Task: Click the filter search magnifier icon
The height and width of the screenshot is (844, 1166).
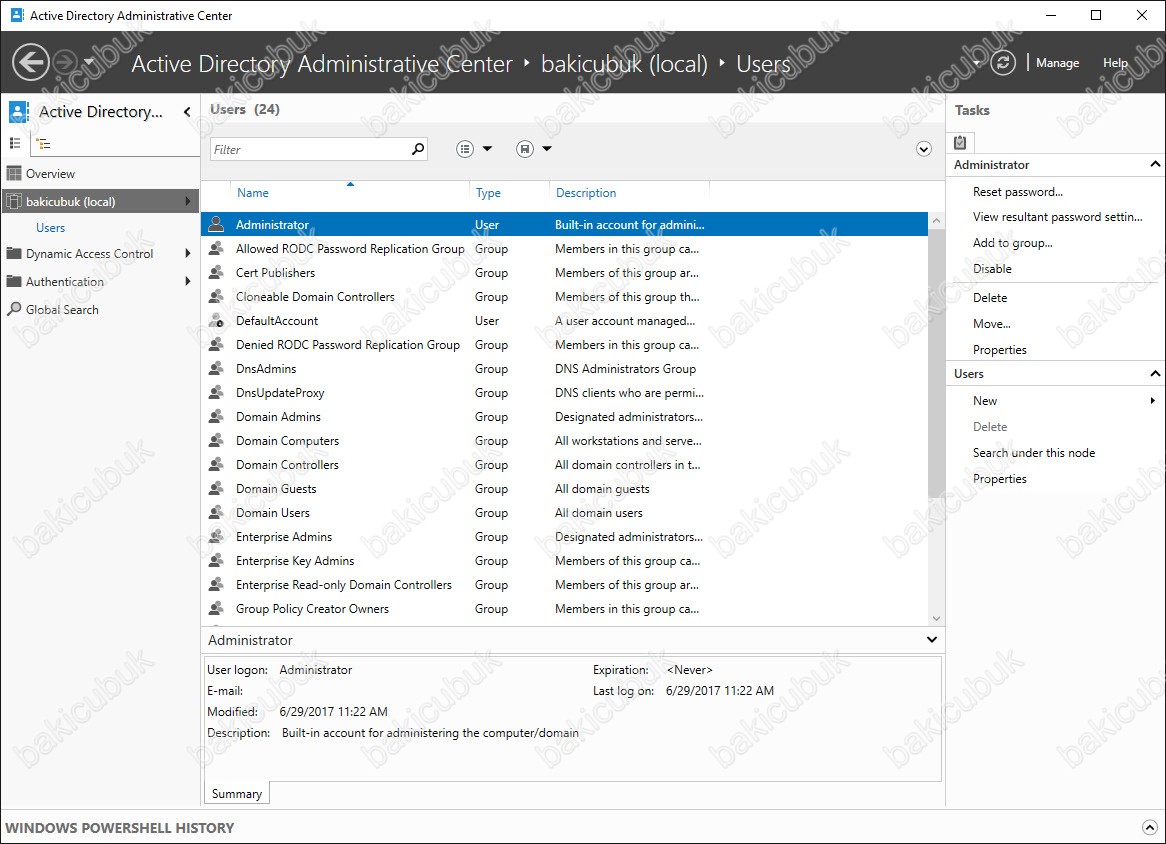Action: tap(418, 149)
